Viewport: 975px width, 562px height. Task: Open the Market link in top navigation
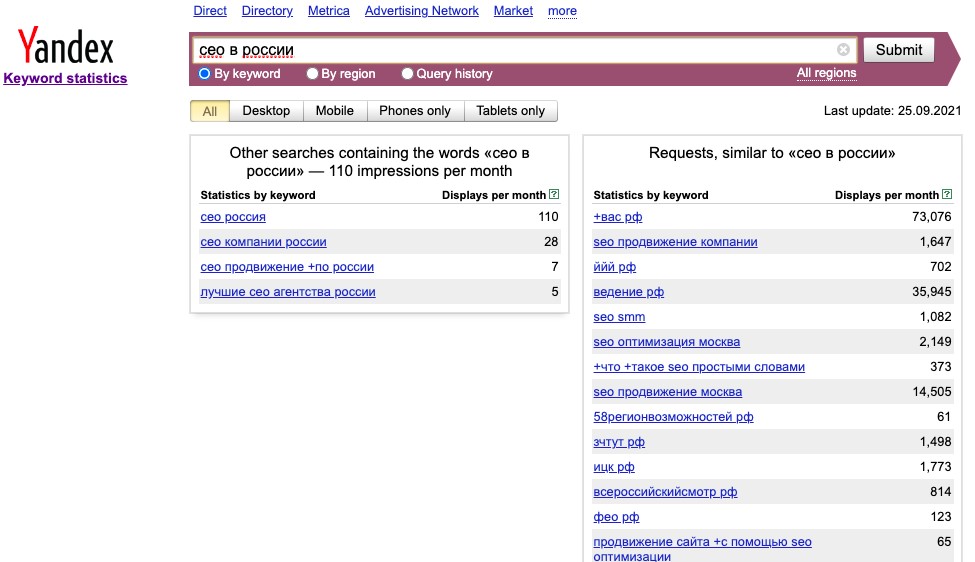click(513, 11)
